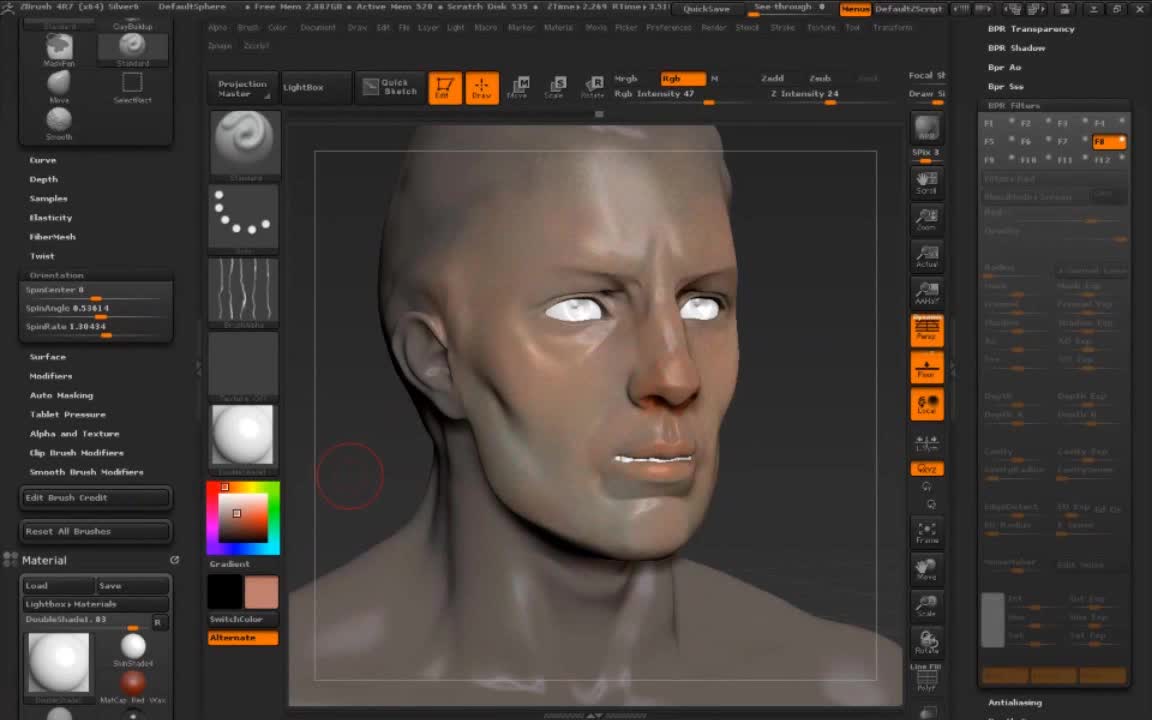Run a BPR render
1152x720 pixels.
pyautogui.click(x=926, y=128)
